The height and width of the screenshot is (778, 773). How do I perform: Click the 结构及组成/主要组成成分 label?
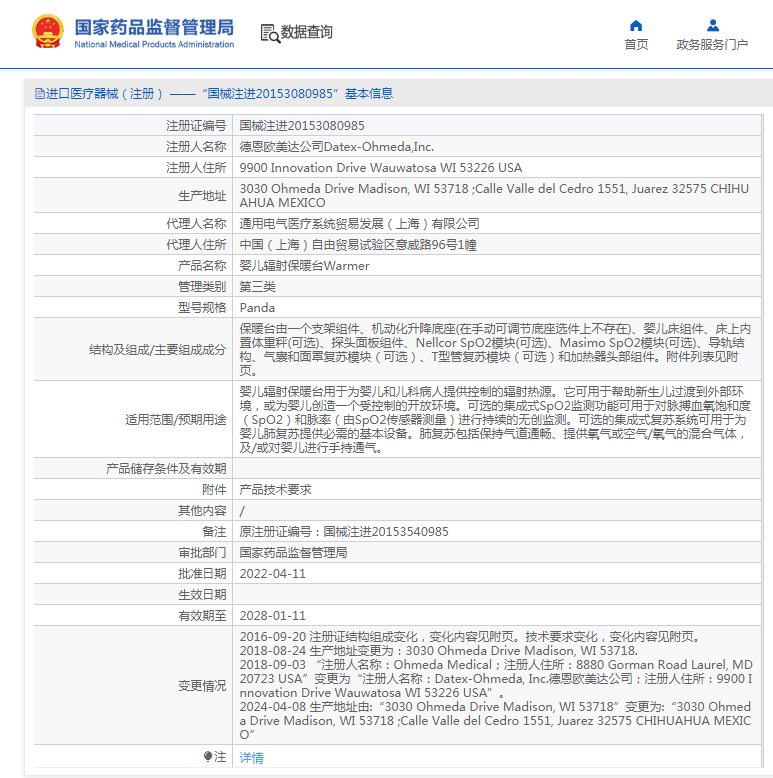(x=157, y=350)
